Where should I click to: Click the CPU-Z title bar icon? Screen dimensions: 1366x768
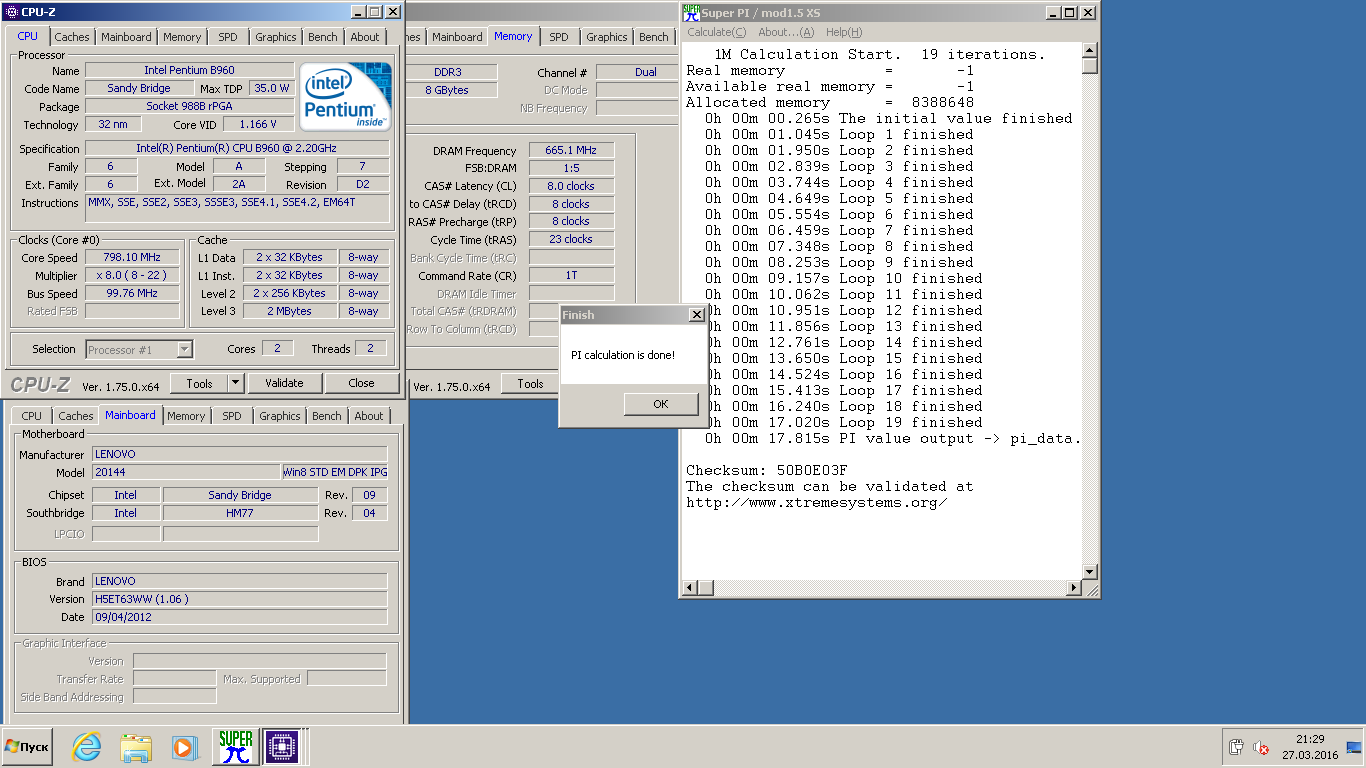[11, 12]
